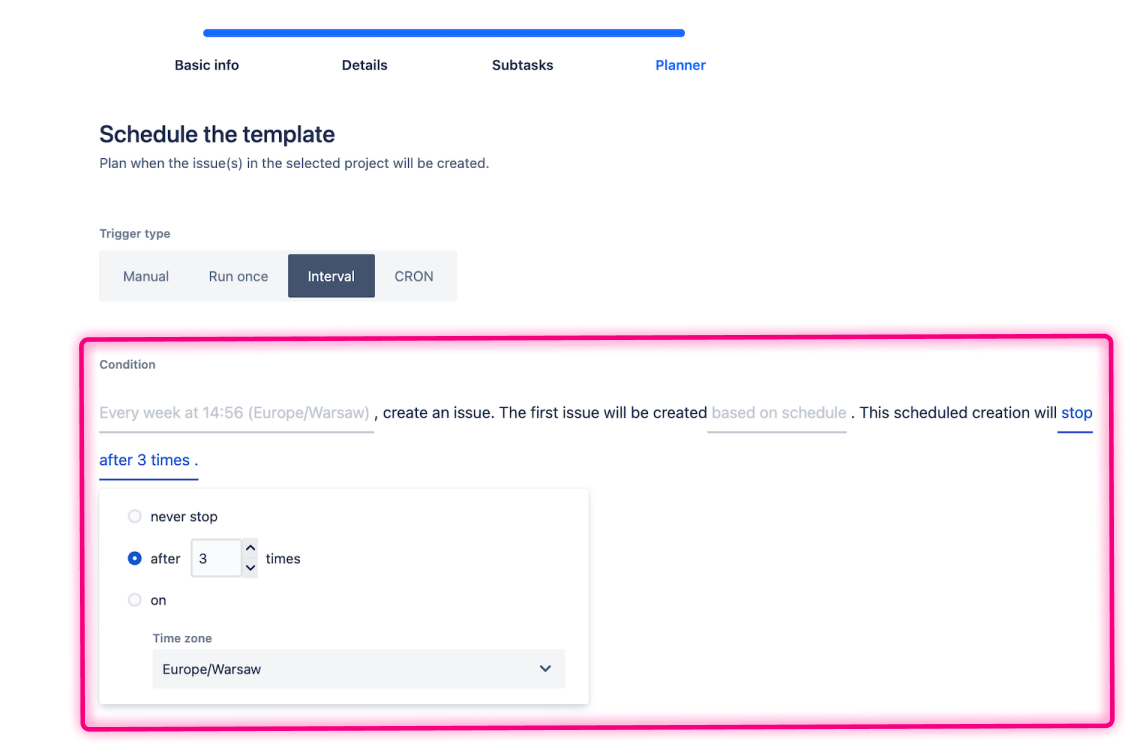This screenshot has width=1129, height=746.
Task: Select the Manual trigger type
Action: coord(146,276)
